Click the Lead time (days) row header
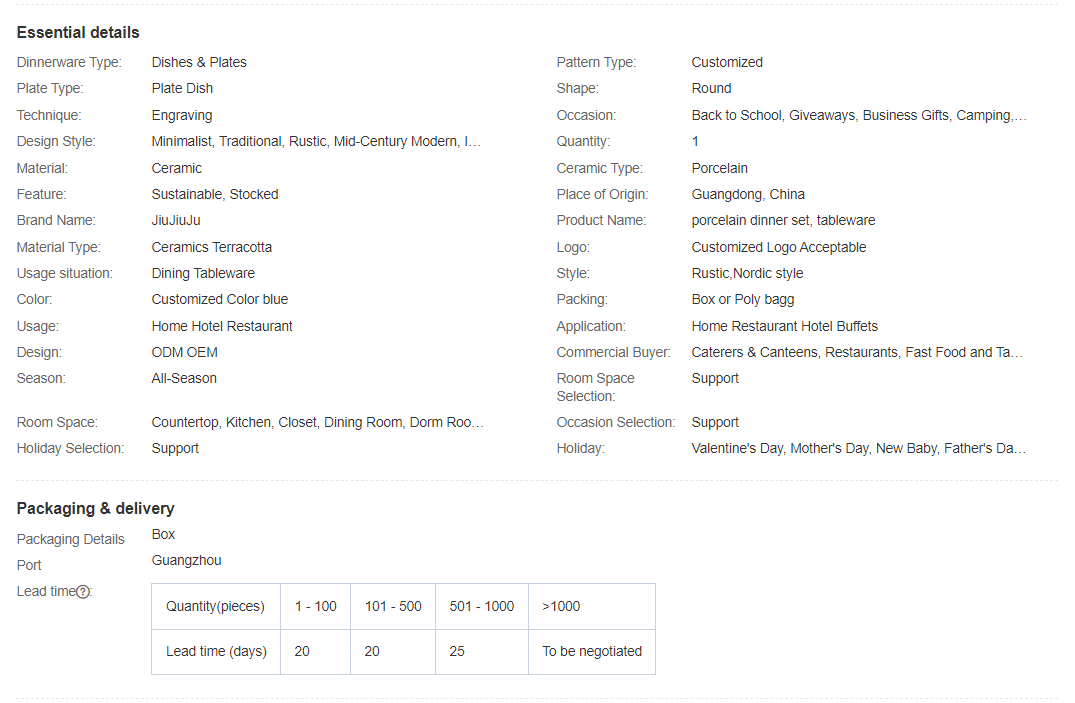Image resolution: width=1075 pixels, height=703 pixels. [216, 651]
